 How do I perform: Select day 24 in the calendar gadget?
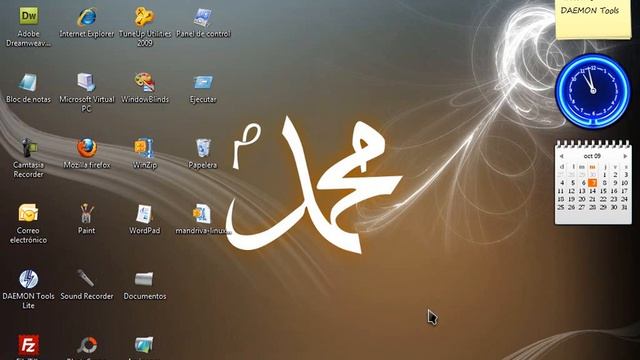point(624,199)
